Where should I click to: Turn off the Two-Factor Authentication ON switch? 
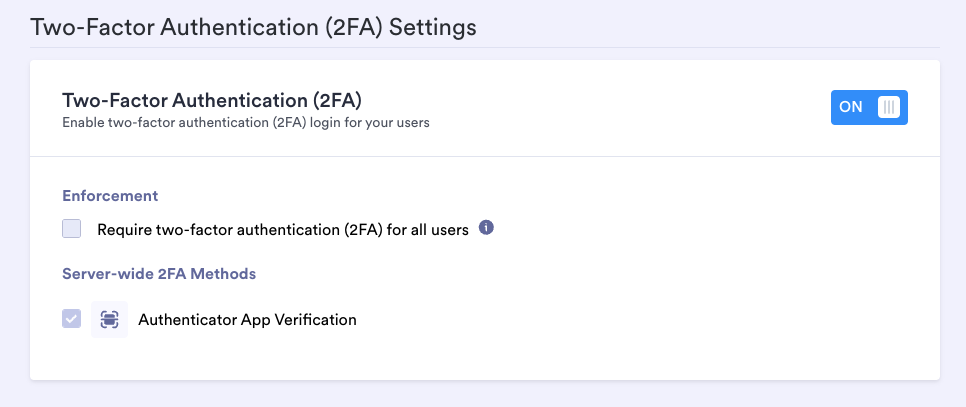coord(868,107)
